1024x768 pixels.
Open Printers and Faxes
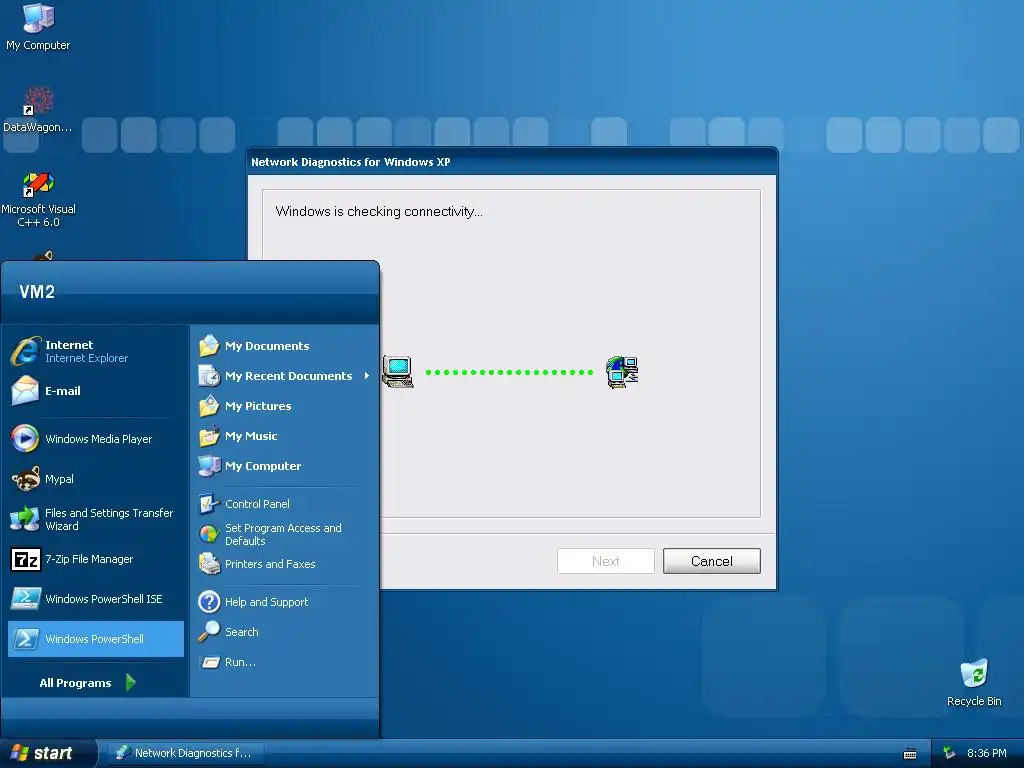pos(284,564)
